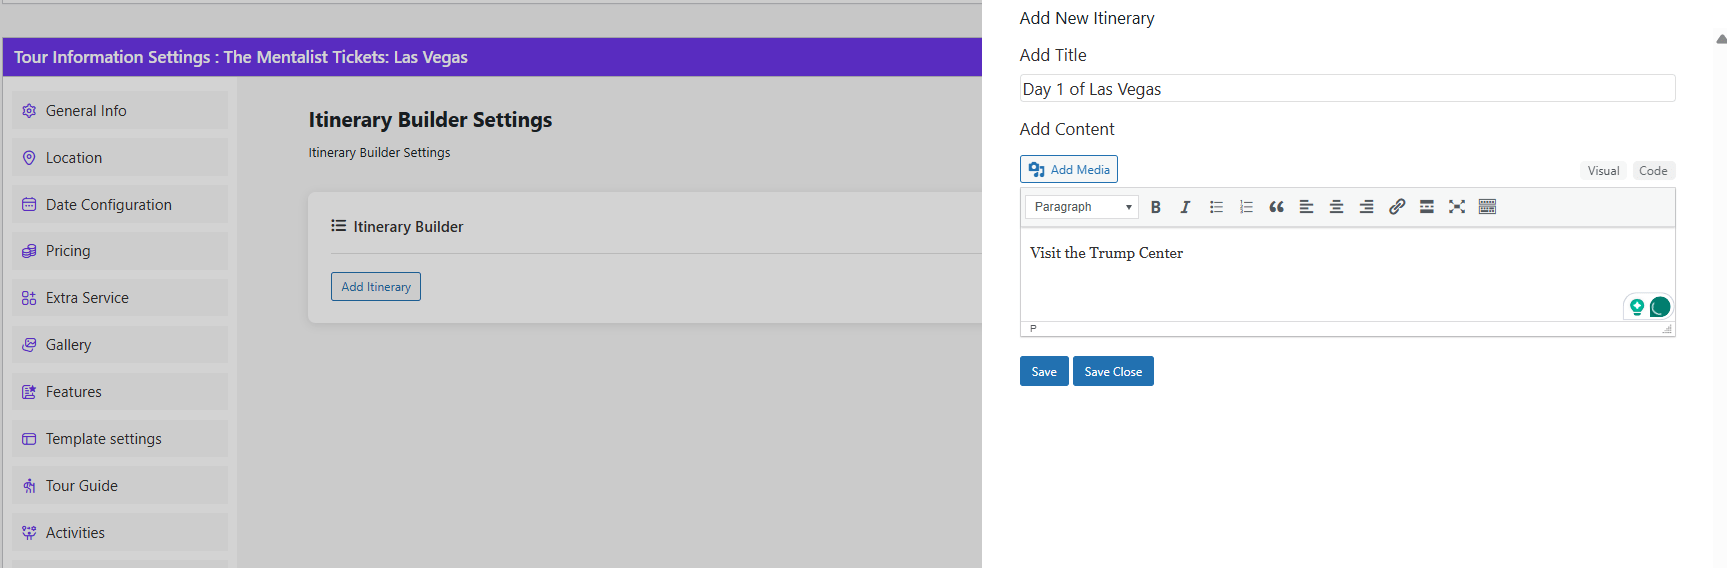Click the insert link icon

[x=1397, y=207]
